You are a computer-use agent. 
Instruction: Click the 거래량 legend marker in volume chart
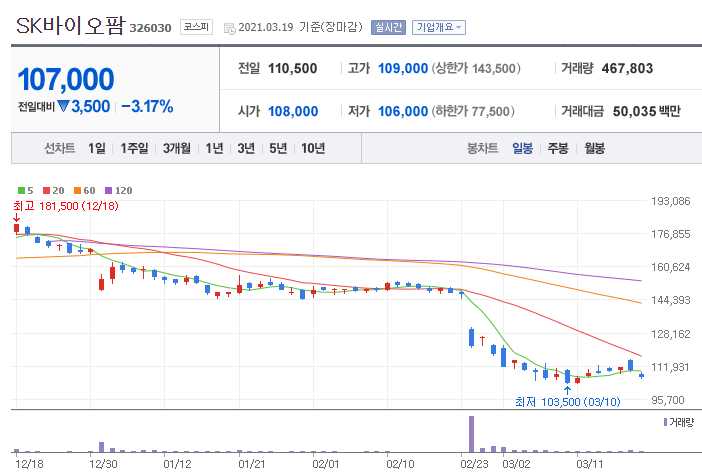tap(665, 422)
